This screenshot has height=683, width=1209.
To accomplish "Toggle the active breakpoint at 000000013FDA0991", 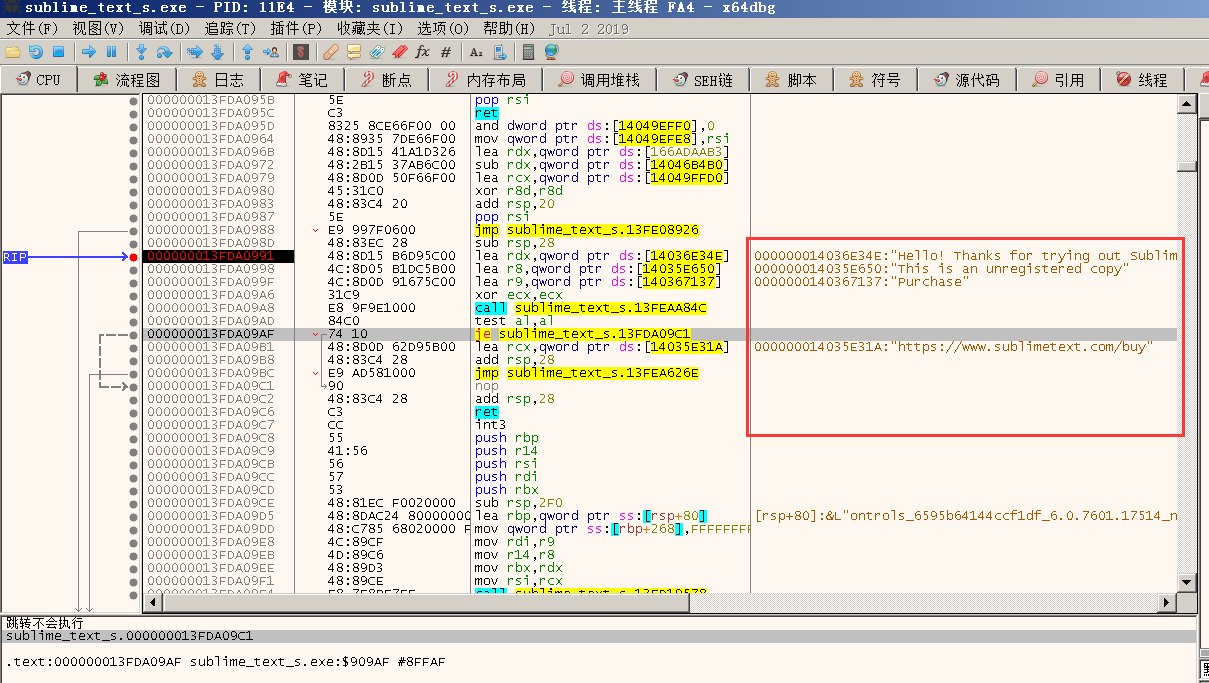I will point(134,257).
